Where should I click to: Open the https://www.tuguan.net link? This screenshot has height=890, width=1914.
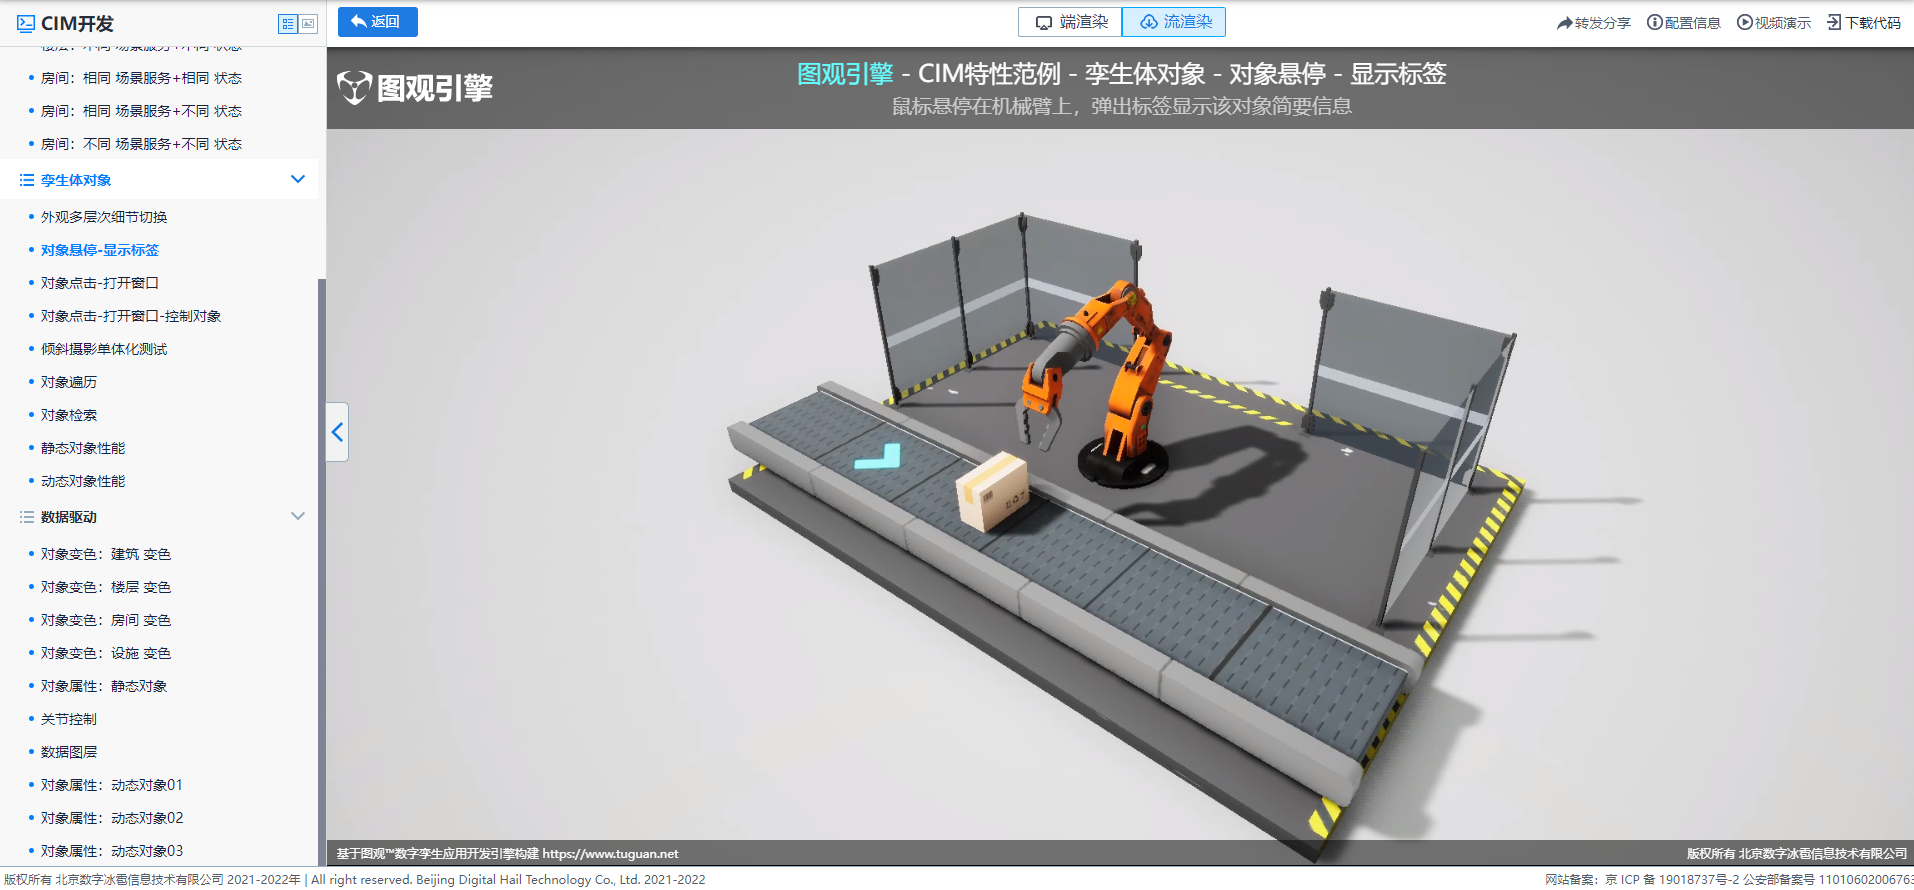click(x=610, y=854)
